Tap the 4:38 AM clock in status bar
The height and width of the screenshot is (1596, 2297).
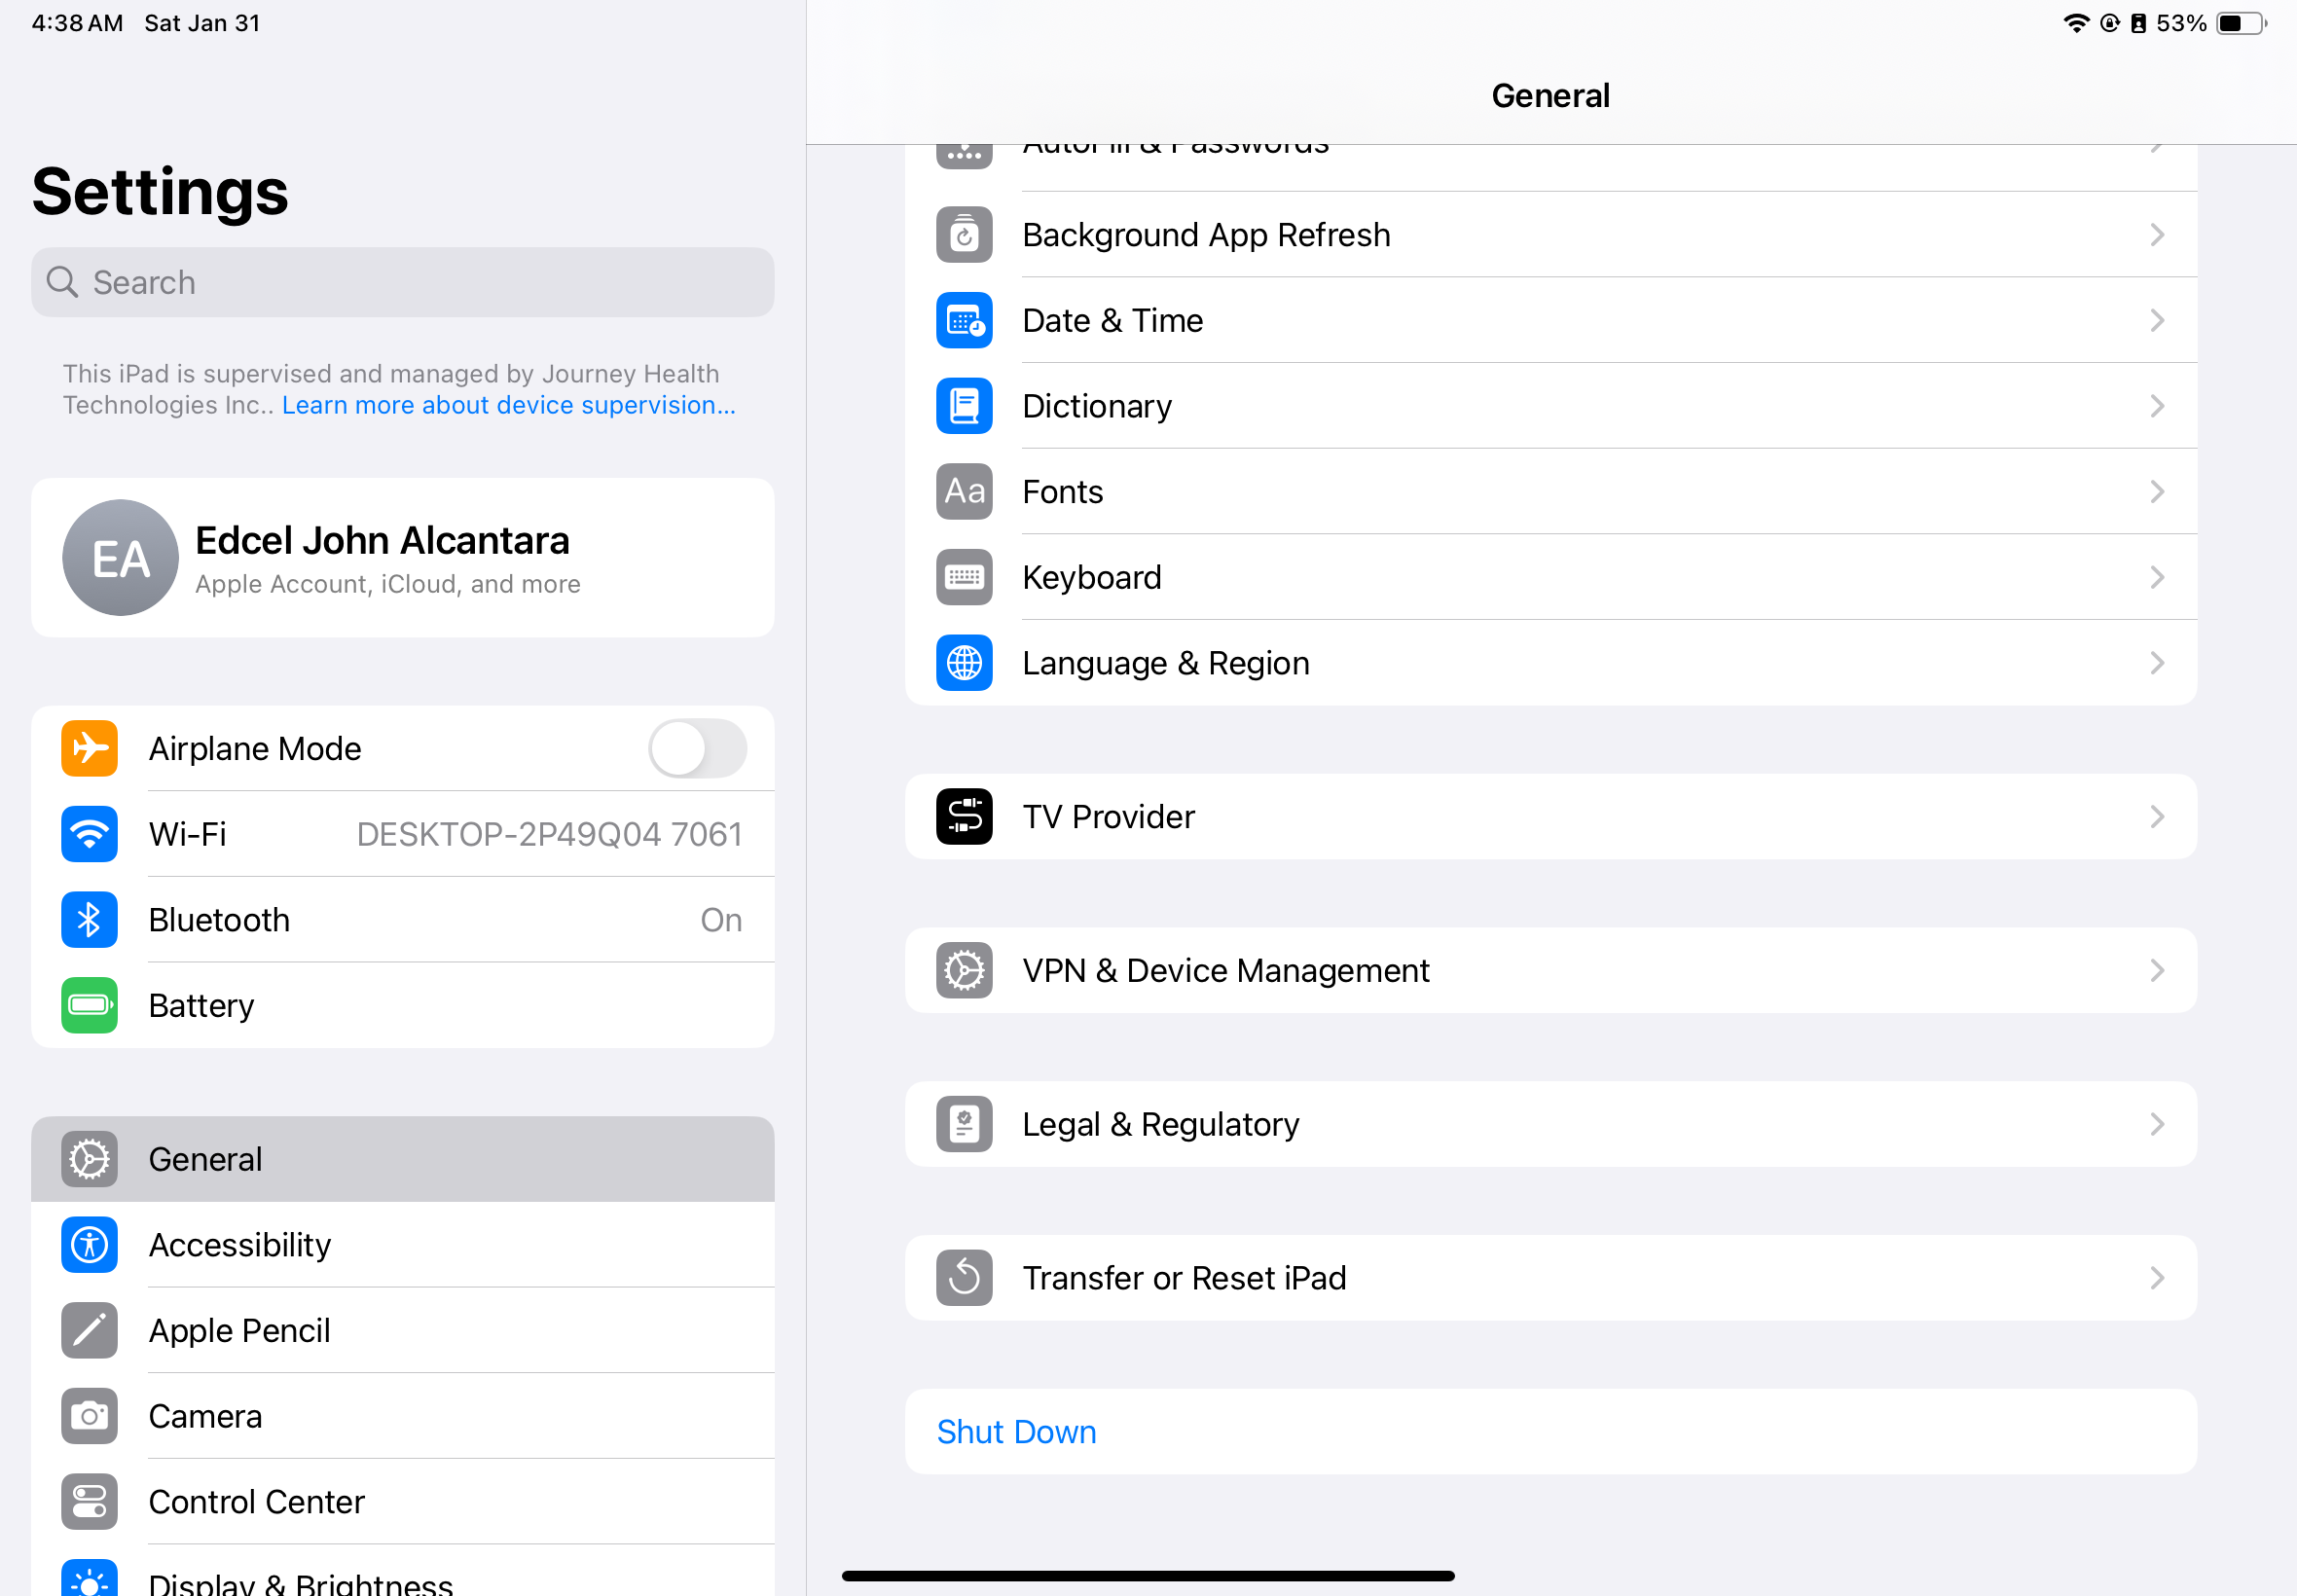pos(77,23)
